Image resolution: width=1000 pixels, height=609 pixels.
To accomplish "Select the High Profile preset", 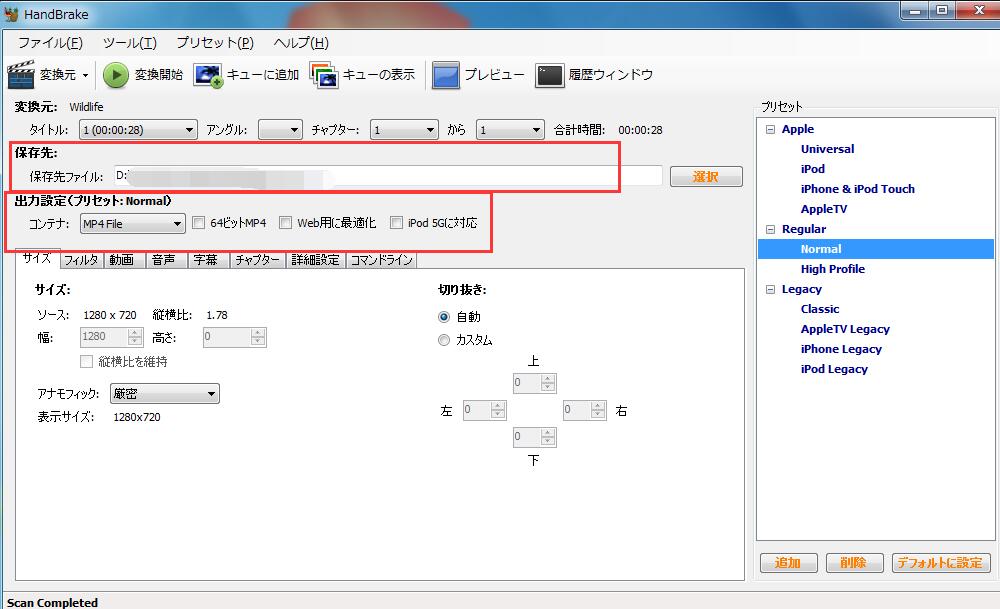I will (x=833, y=269).
